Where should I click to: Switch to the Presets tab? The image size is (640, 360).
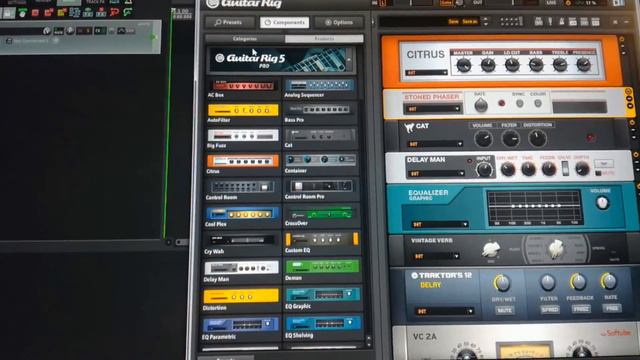pos(229,22)
